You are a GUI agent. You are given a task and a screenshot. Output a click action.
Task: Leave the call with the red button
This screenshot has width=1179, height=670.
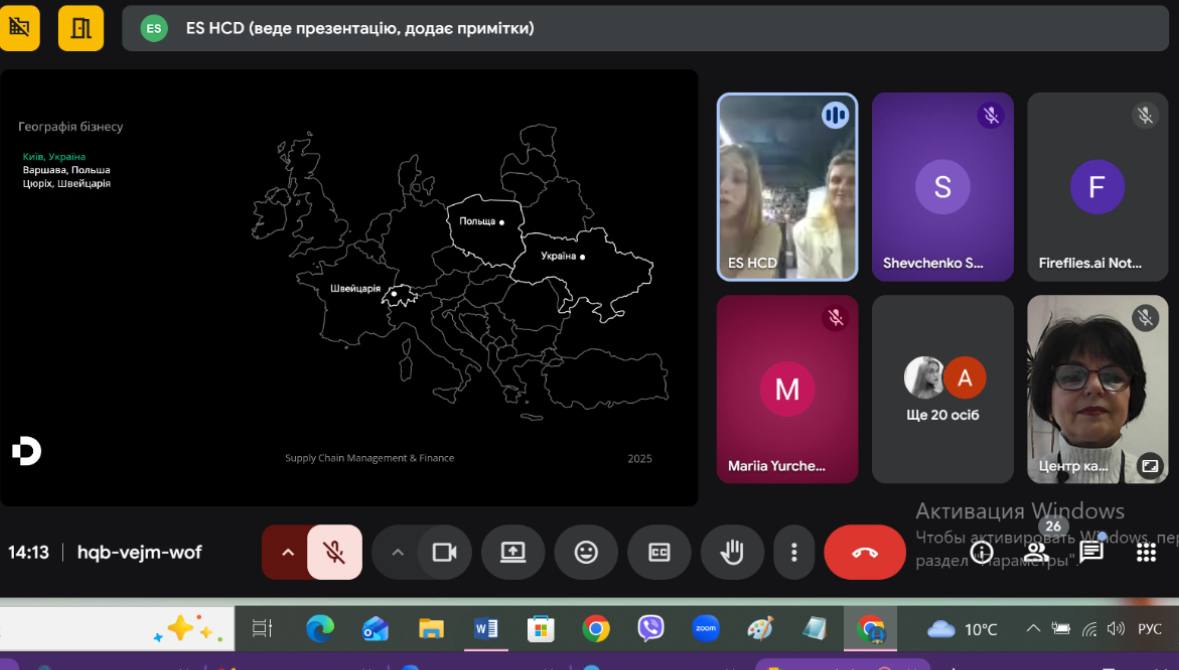point(864,552)
